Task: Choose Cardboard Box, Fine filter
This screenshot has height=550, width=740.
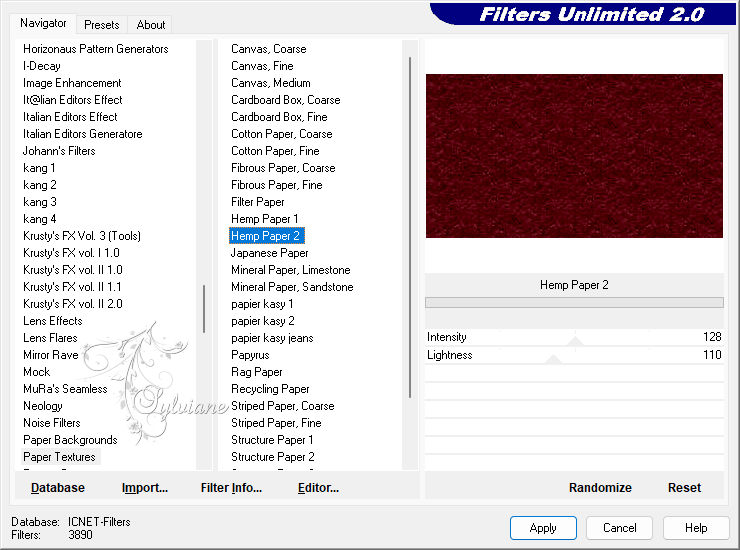Action: [279, 117]
